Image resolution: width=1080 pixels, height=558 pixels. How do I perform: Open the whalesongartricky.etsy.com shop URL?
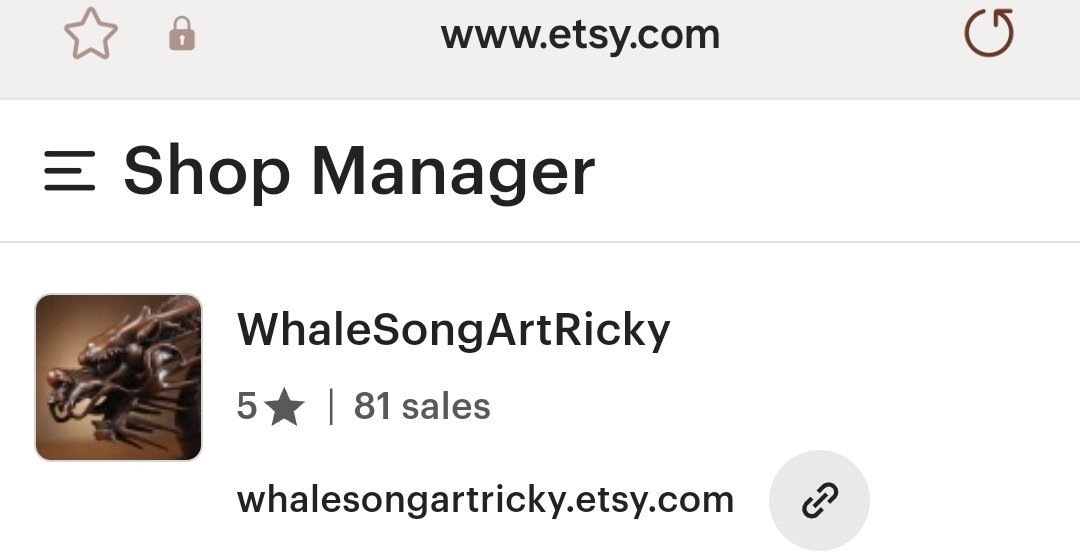(485, 499)
